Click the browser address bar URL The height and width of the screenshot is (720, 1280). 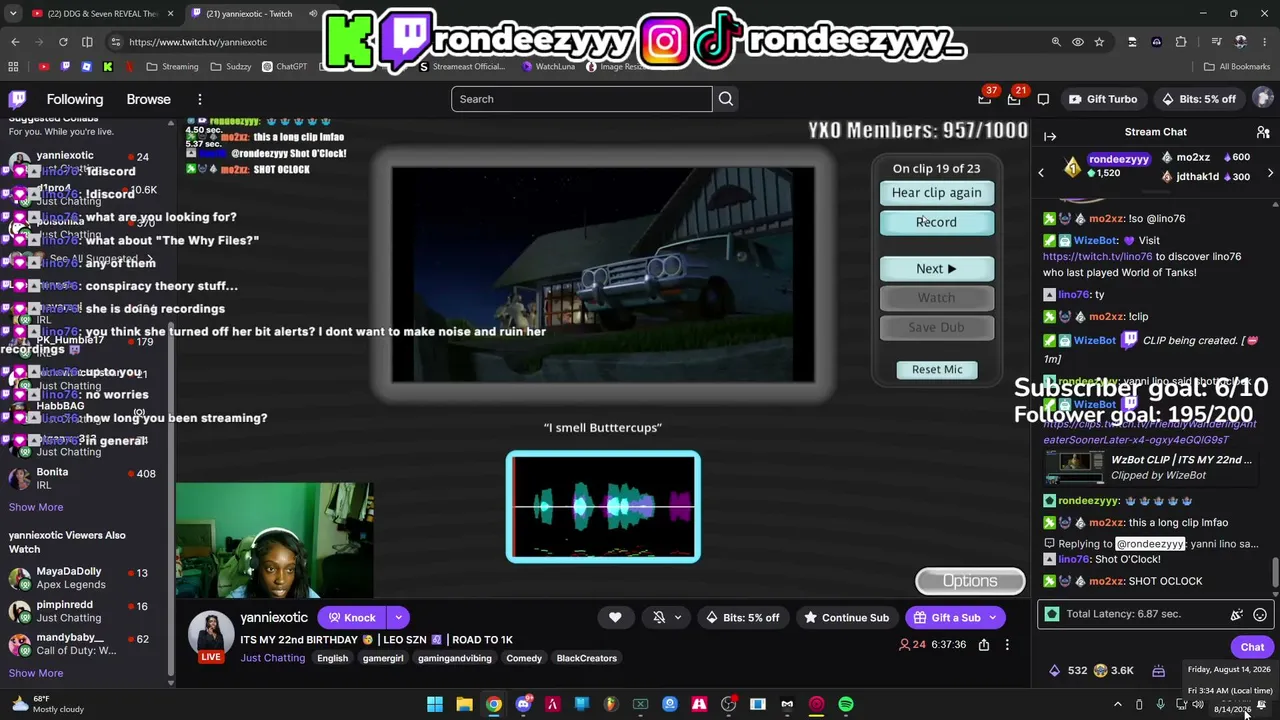(x=198, y=42)
